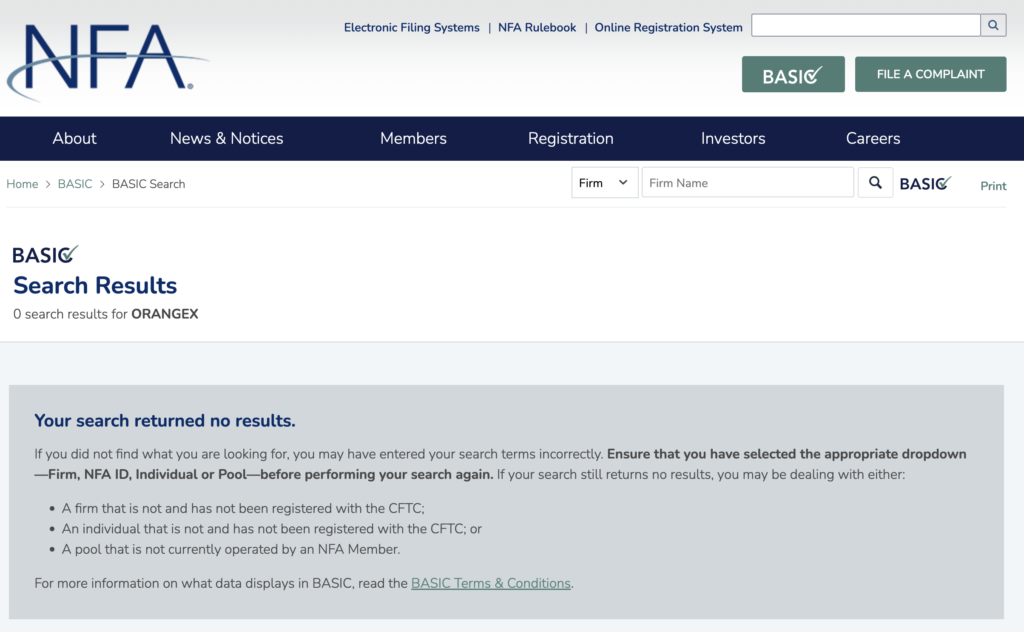Screen dimensions: 1024x632
Task: Go to the BASIC breadcrumb link
Action: [75, 184]
